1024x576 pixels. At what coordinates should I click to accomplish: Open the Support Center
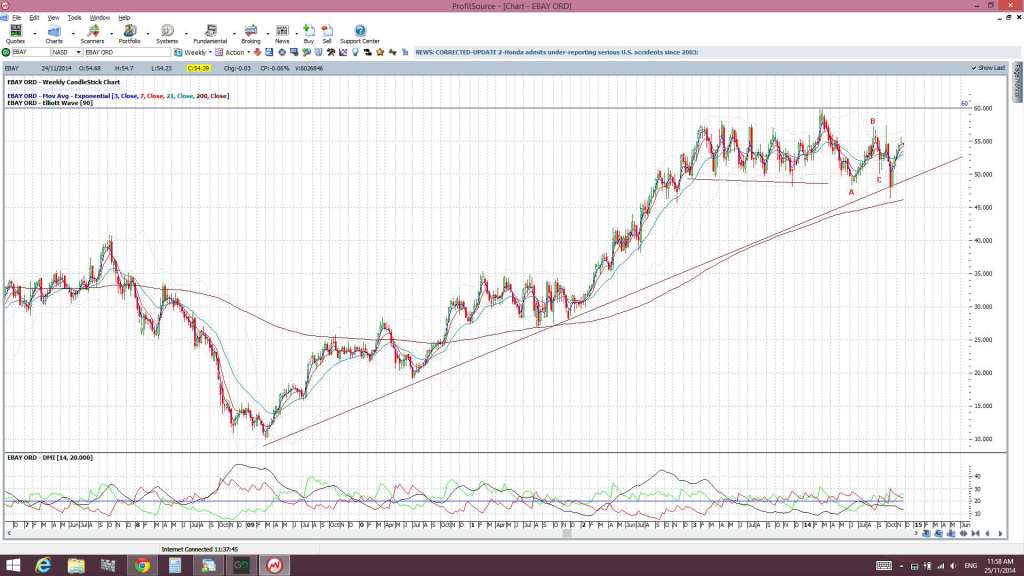(x=360, y=34)
